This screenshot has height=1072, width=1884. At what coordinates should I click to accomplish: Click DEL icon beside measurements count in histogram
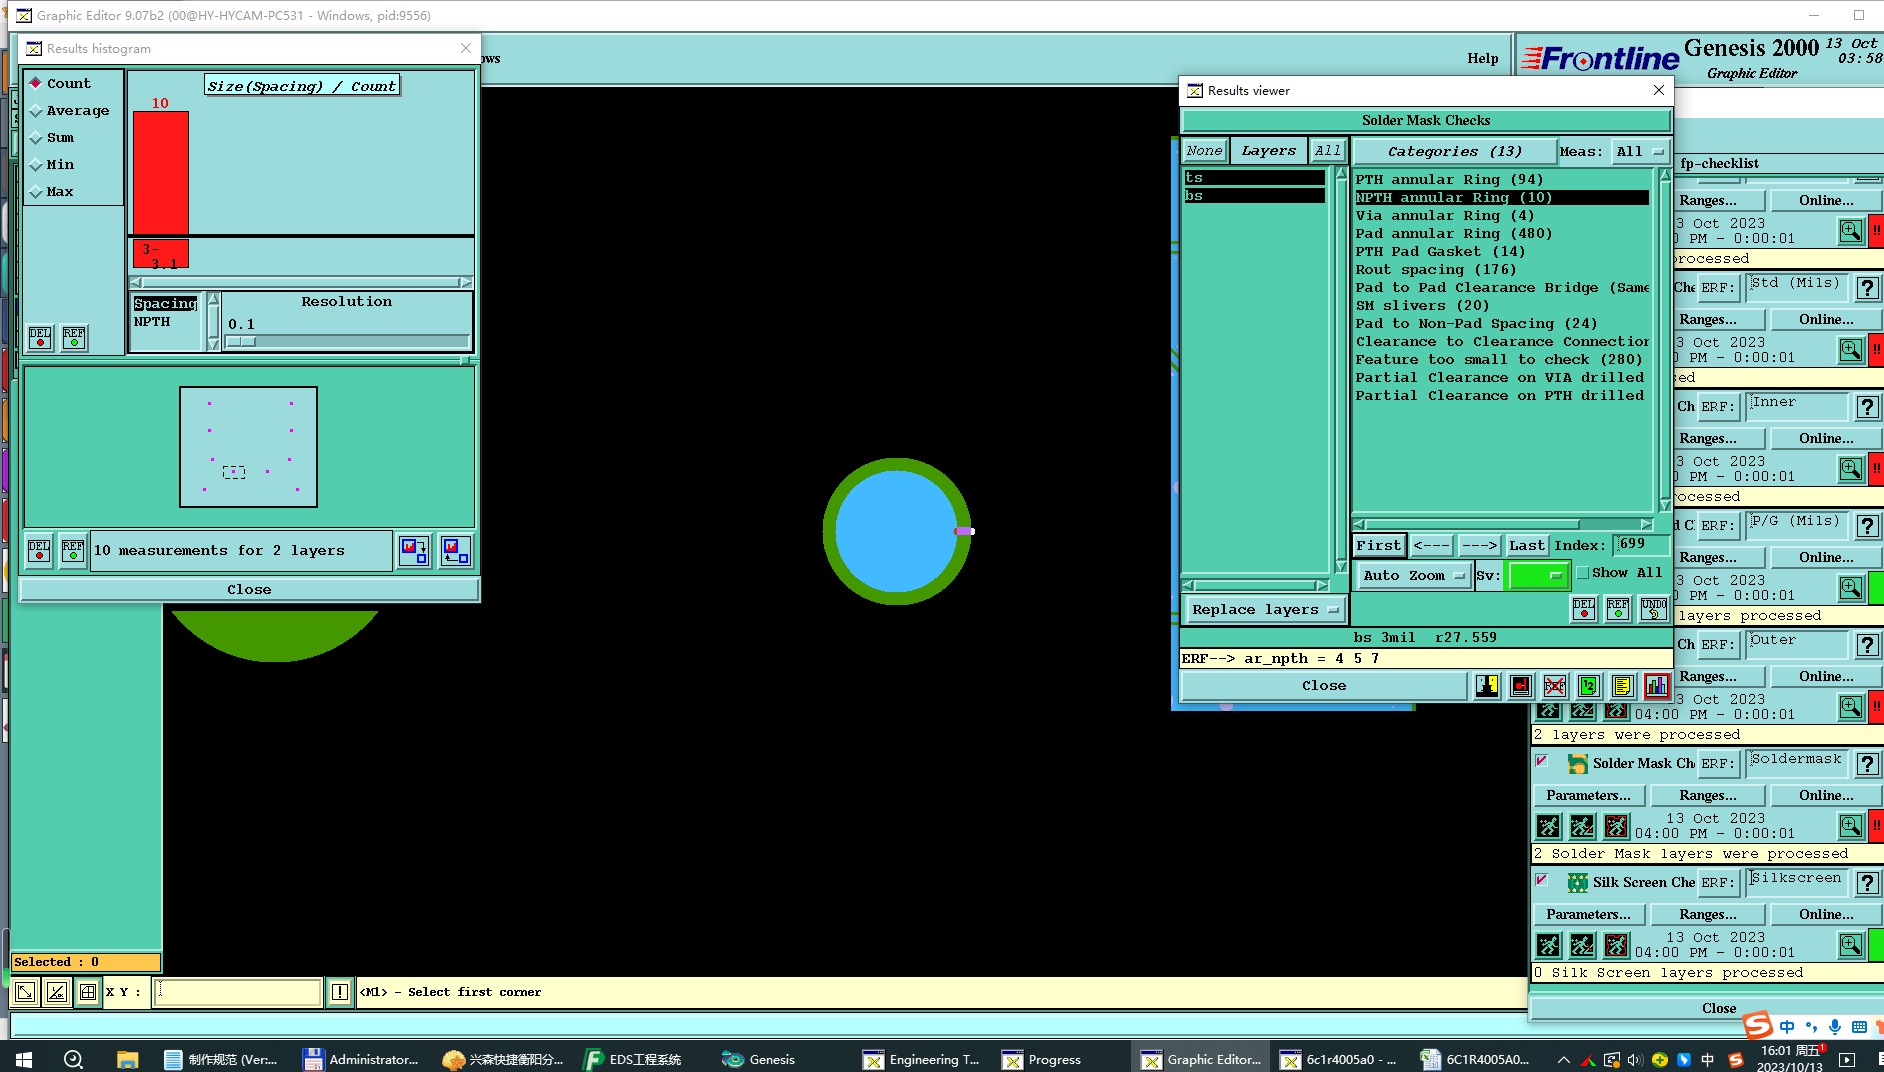point(39,551)
